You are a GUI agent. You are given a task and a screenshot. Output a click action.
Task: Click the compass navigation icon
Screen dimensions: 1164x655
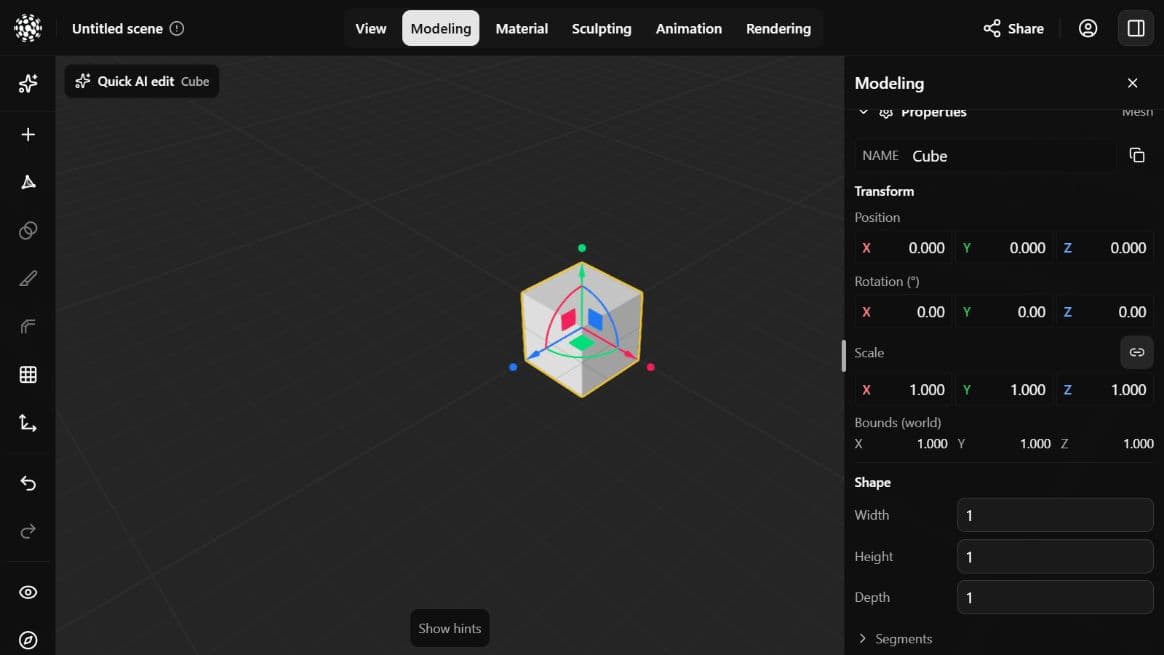tap(28, 640)
